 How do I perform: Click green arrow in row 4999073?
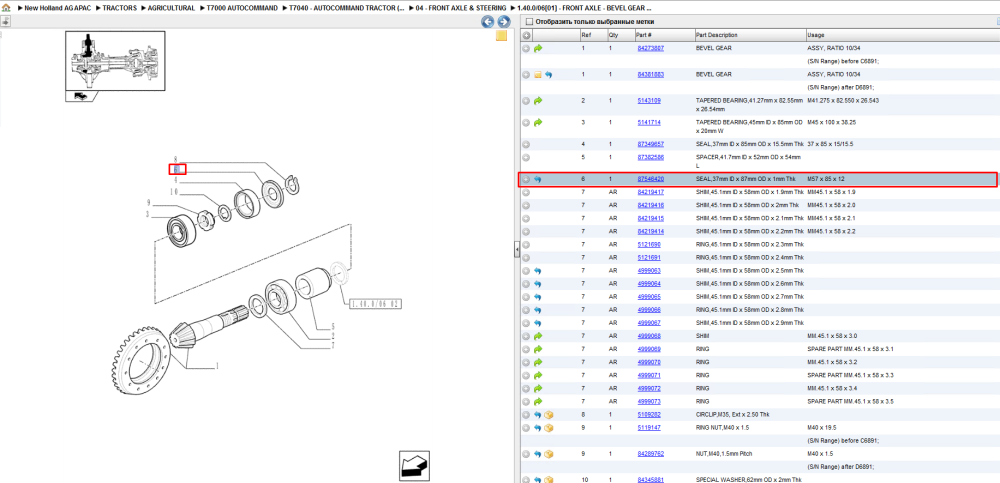(x=538, y=401)
